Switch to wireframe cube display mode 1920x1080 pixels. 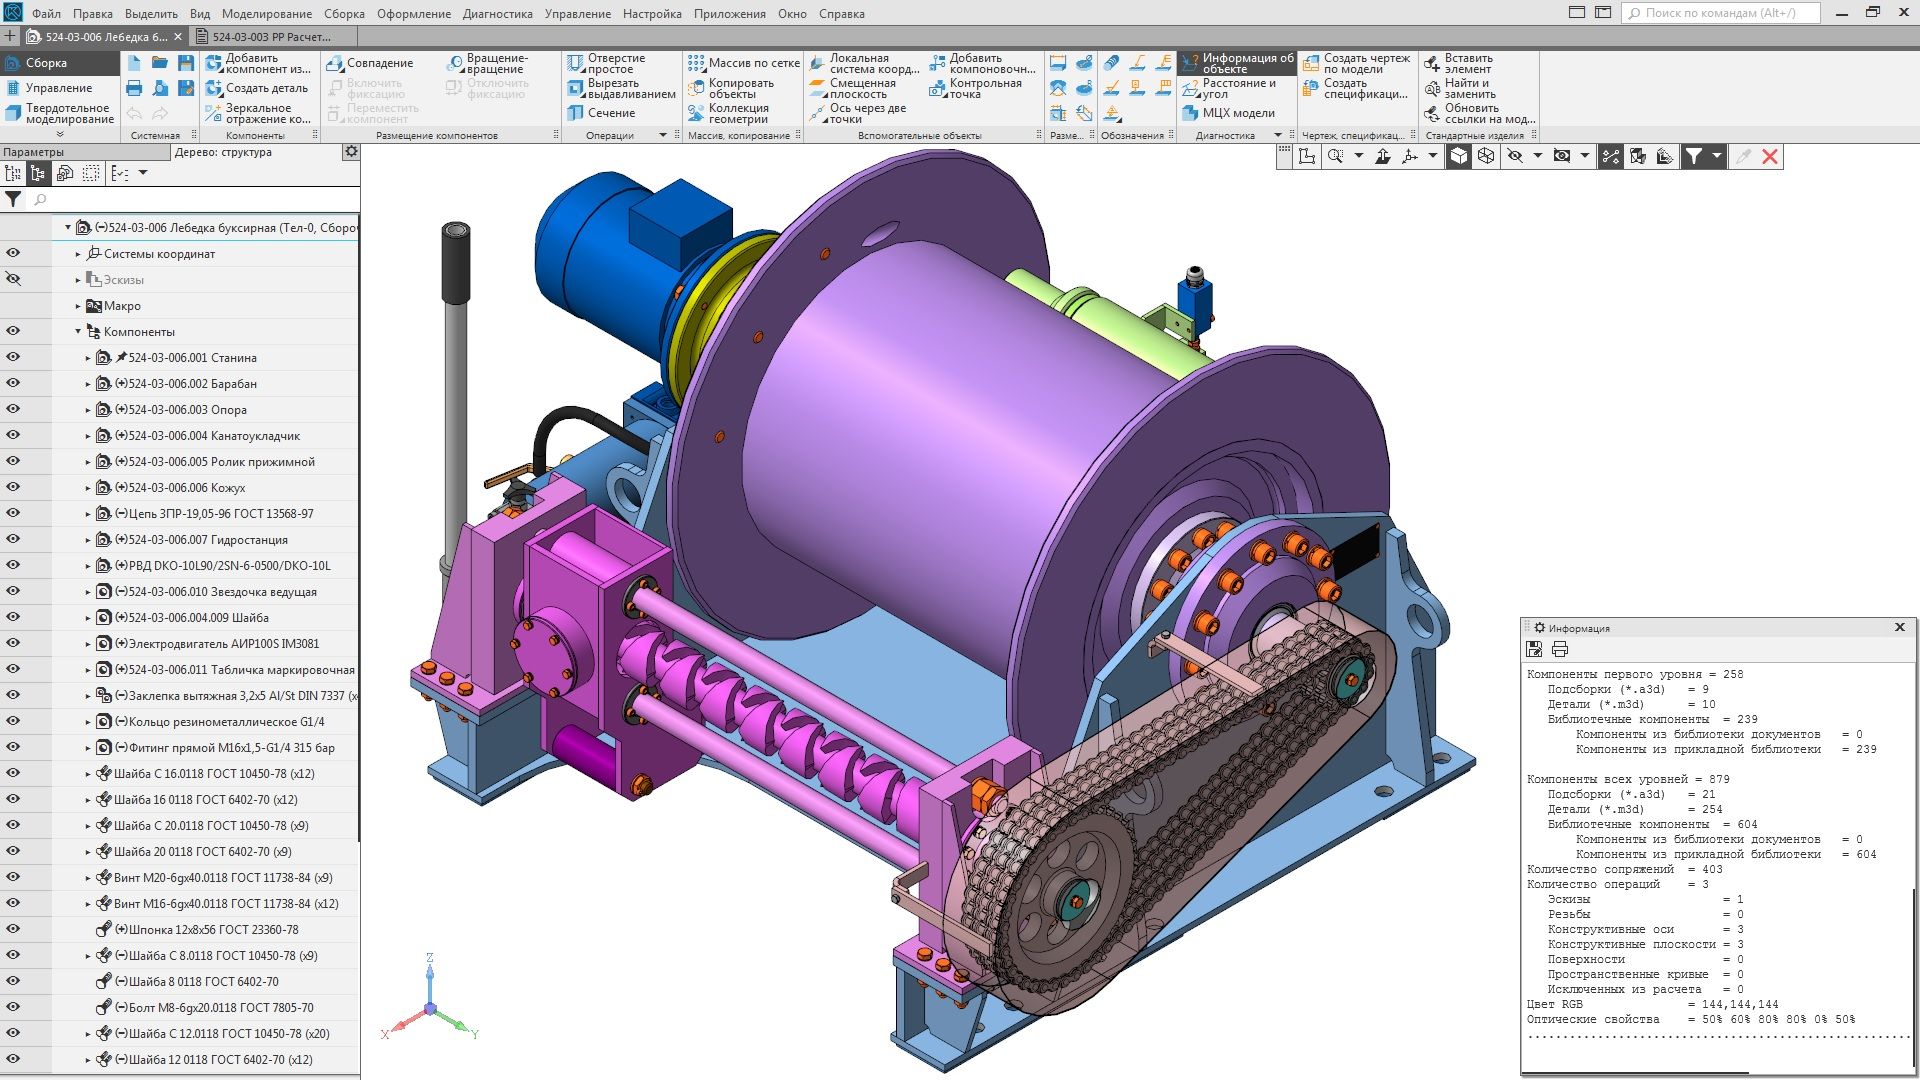click(x=1486, y=156)
